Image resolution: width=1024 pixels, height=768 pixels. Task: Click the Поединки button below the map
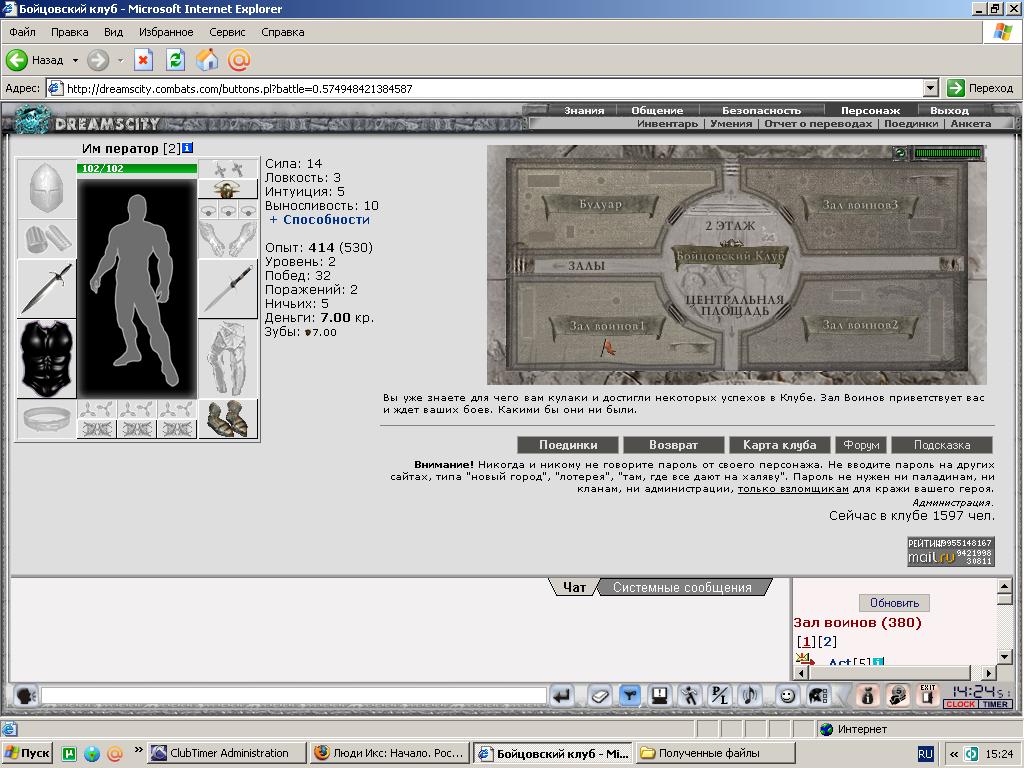(568, 445)
